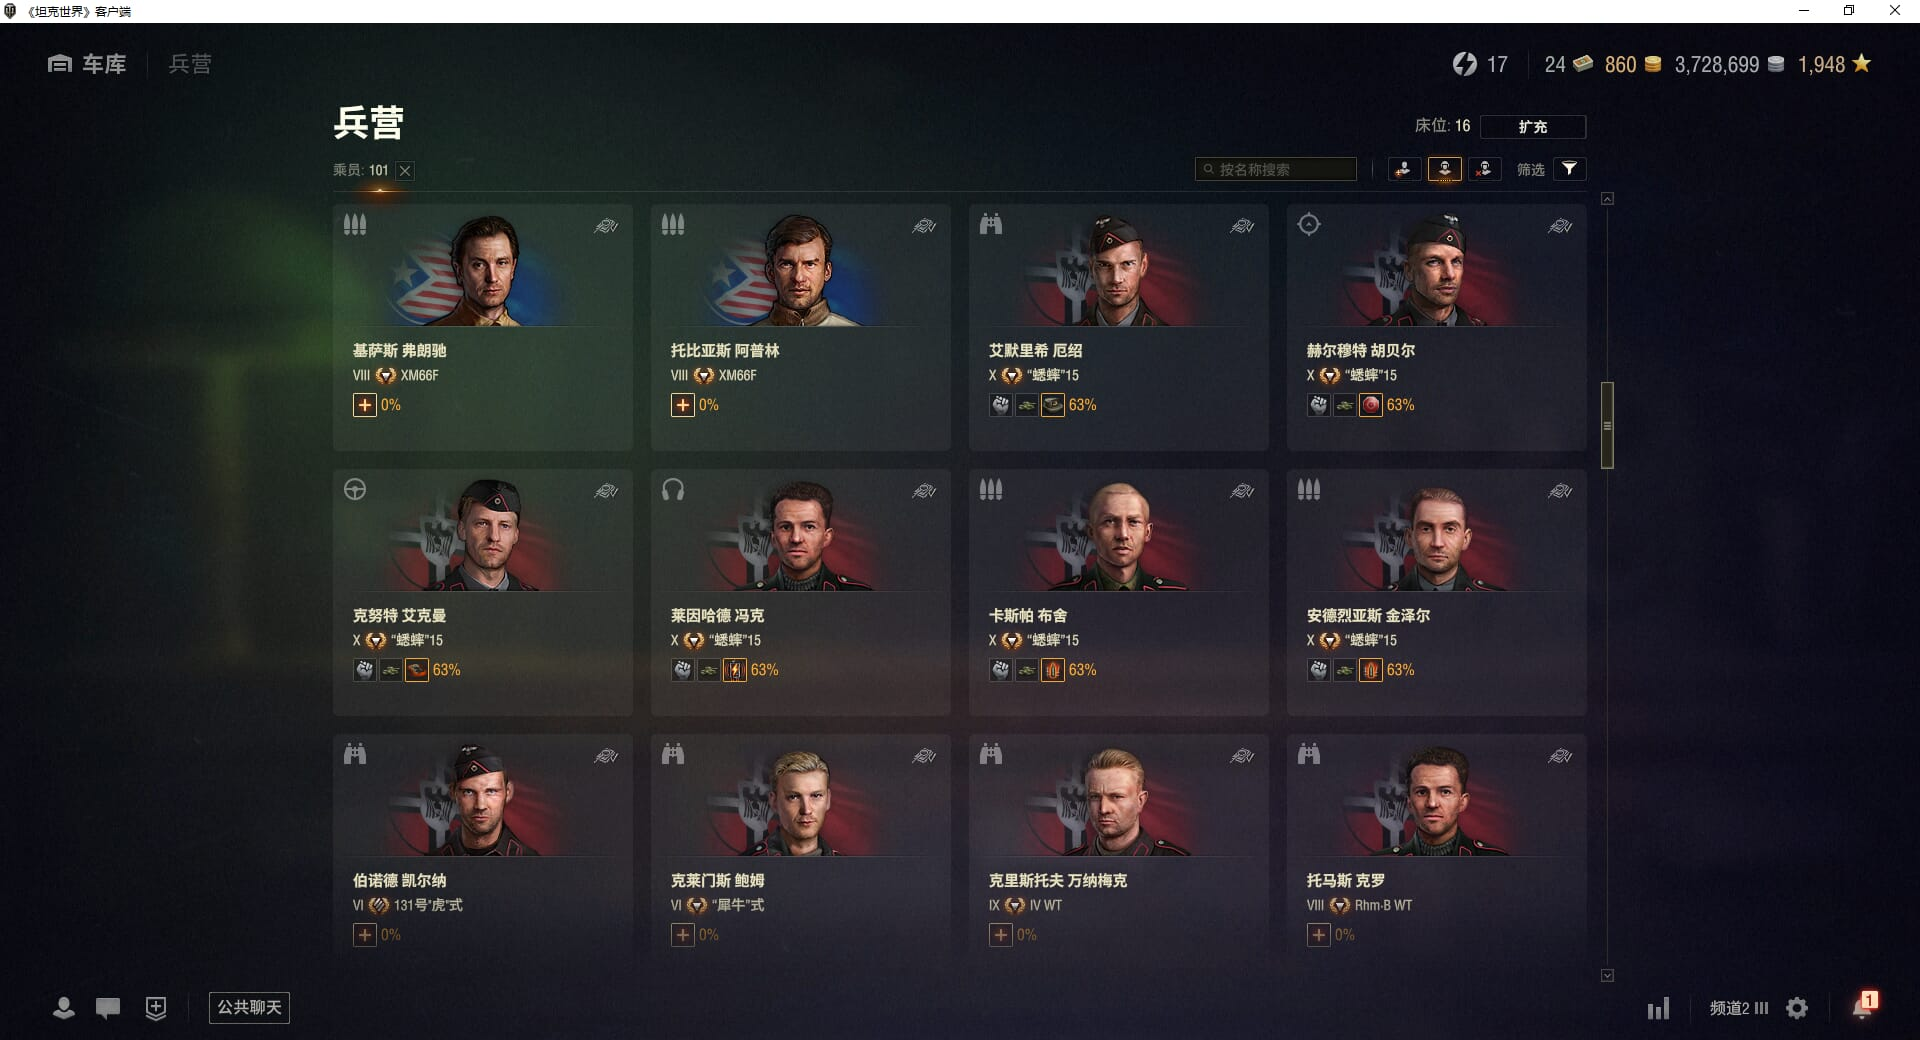Open the crew filter funnel icon
1920x1040 pixels.
1569,169
